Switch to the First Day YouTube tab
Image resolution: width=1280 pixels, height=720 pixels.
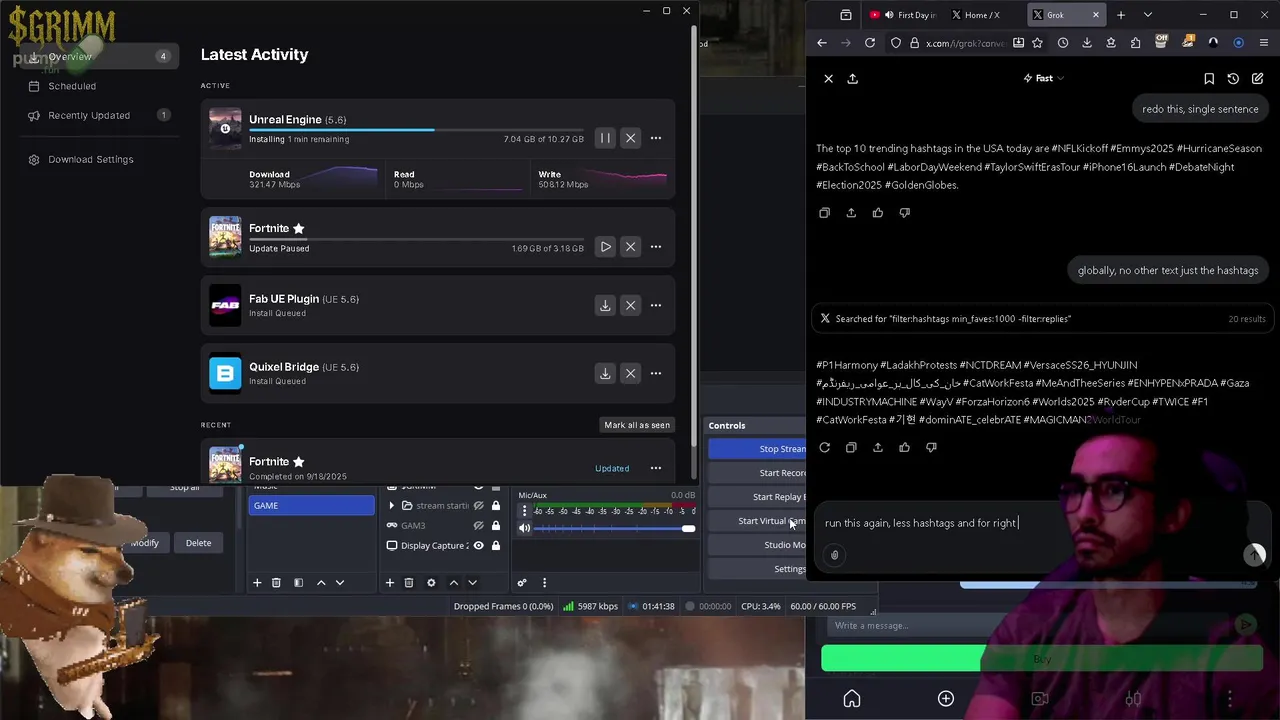pyautogui.click(x=903, y=15)
